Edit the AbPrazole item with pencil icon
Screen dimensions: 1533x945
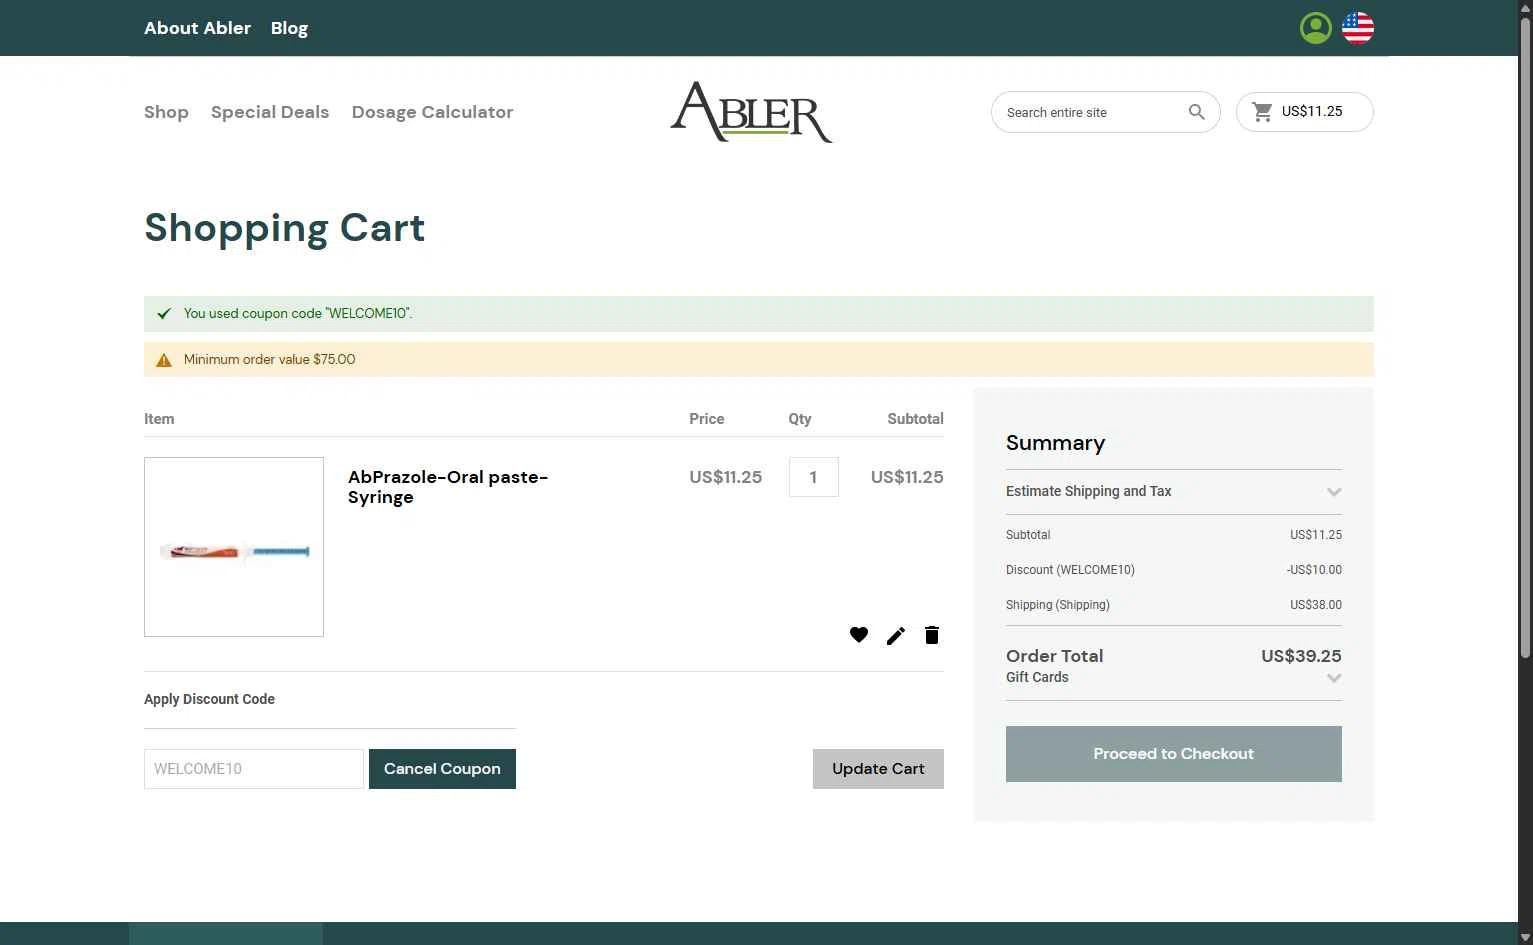click(x=896, y=635)
